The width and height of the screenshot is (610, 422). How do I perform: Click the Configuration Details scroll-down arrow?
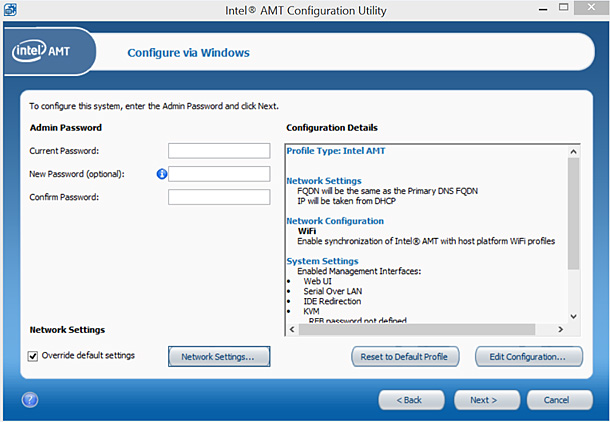(573, 317)
